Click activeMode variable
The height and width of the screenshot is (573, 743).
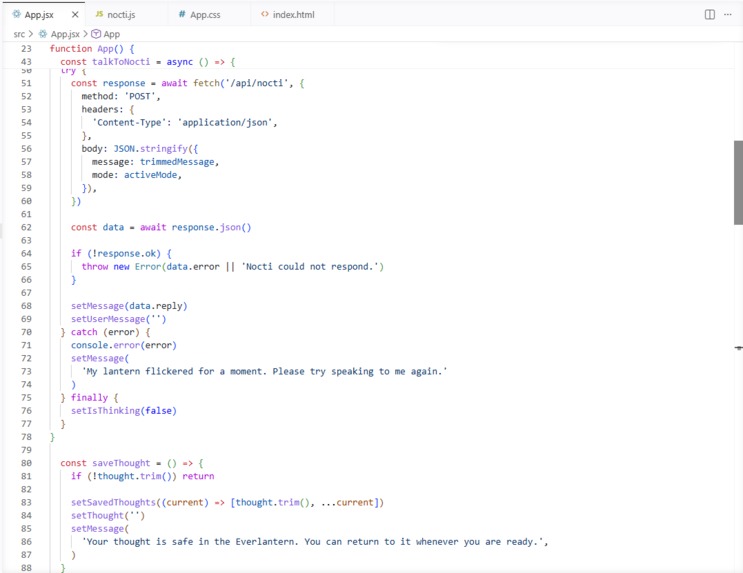pyautogui.click(x=151, y=175)
